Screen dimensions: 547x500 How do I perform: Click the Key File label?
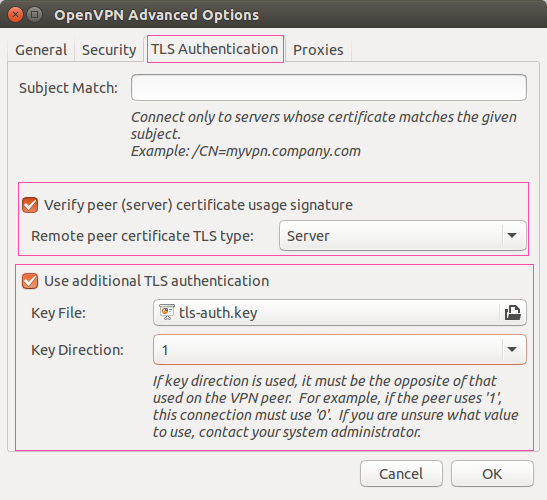pos(58,313)
